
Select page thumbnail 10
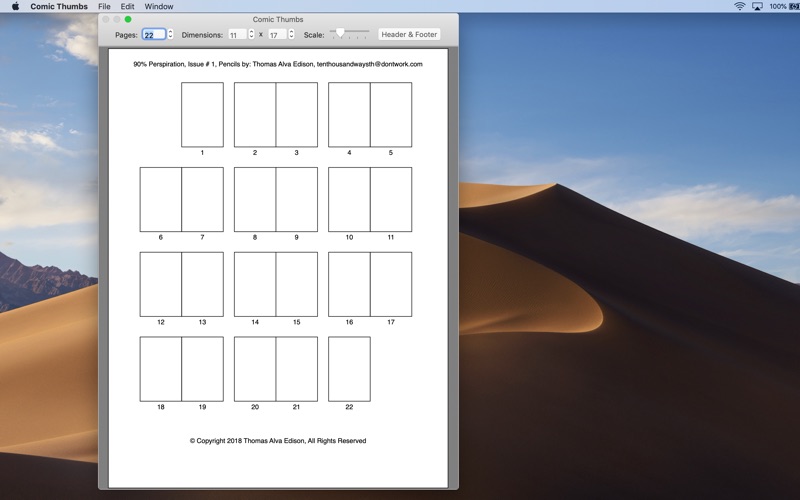click(349, 199)
